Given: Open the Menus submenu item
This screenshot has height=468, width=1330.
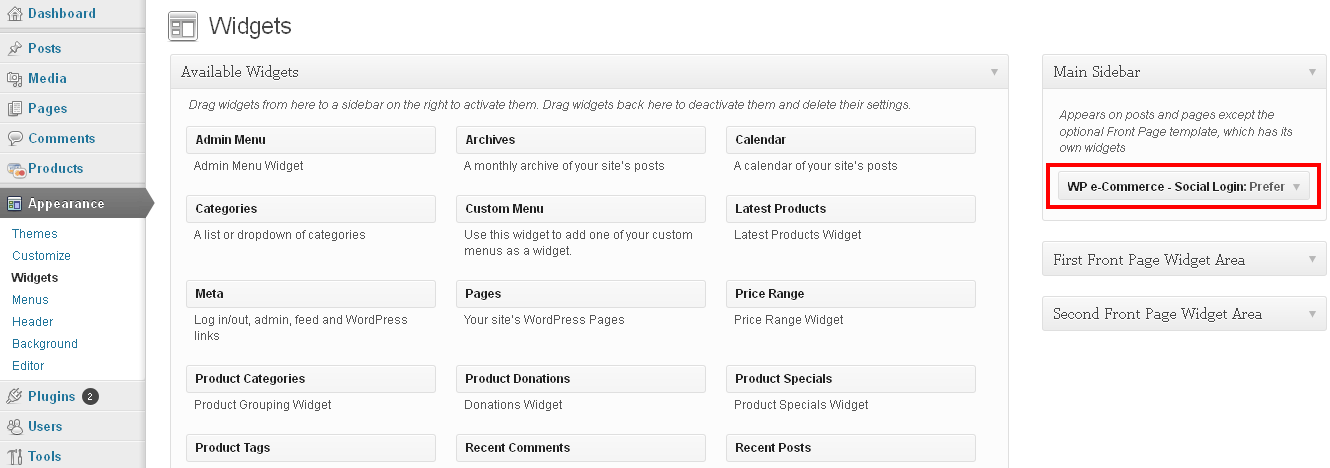Looking at the screenshot, I should point(30,300).
